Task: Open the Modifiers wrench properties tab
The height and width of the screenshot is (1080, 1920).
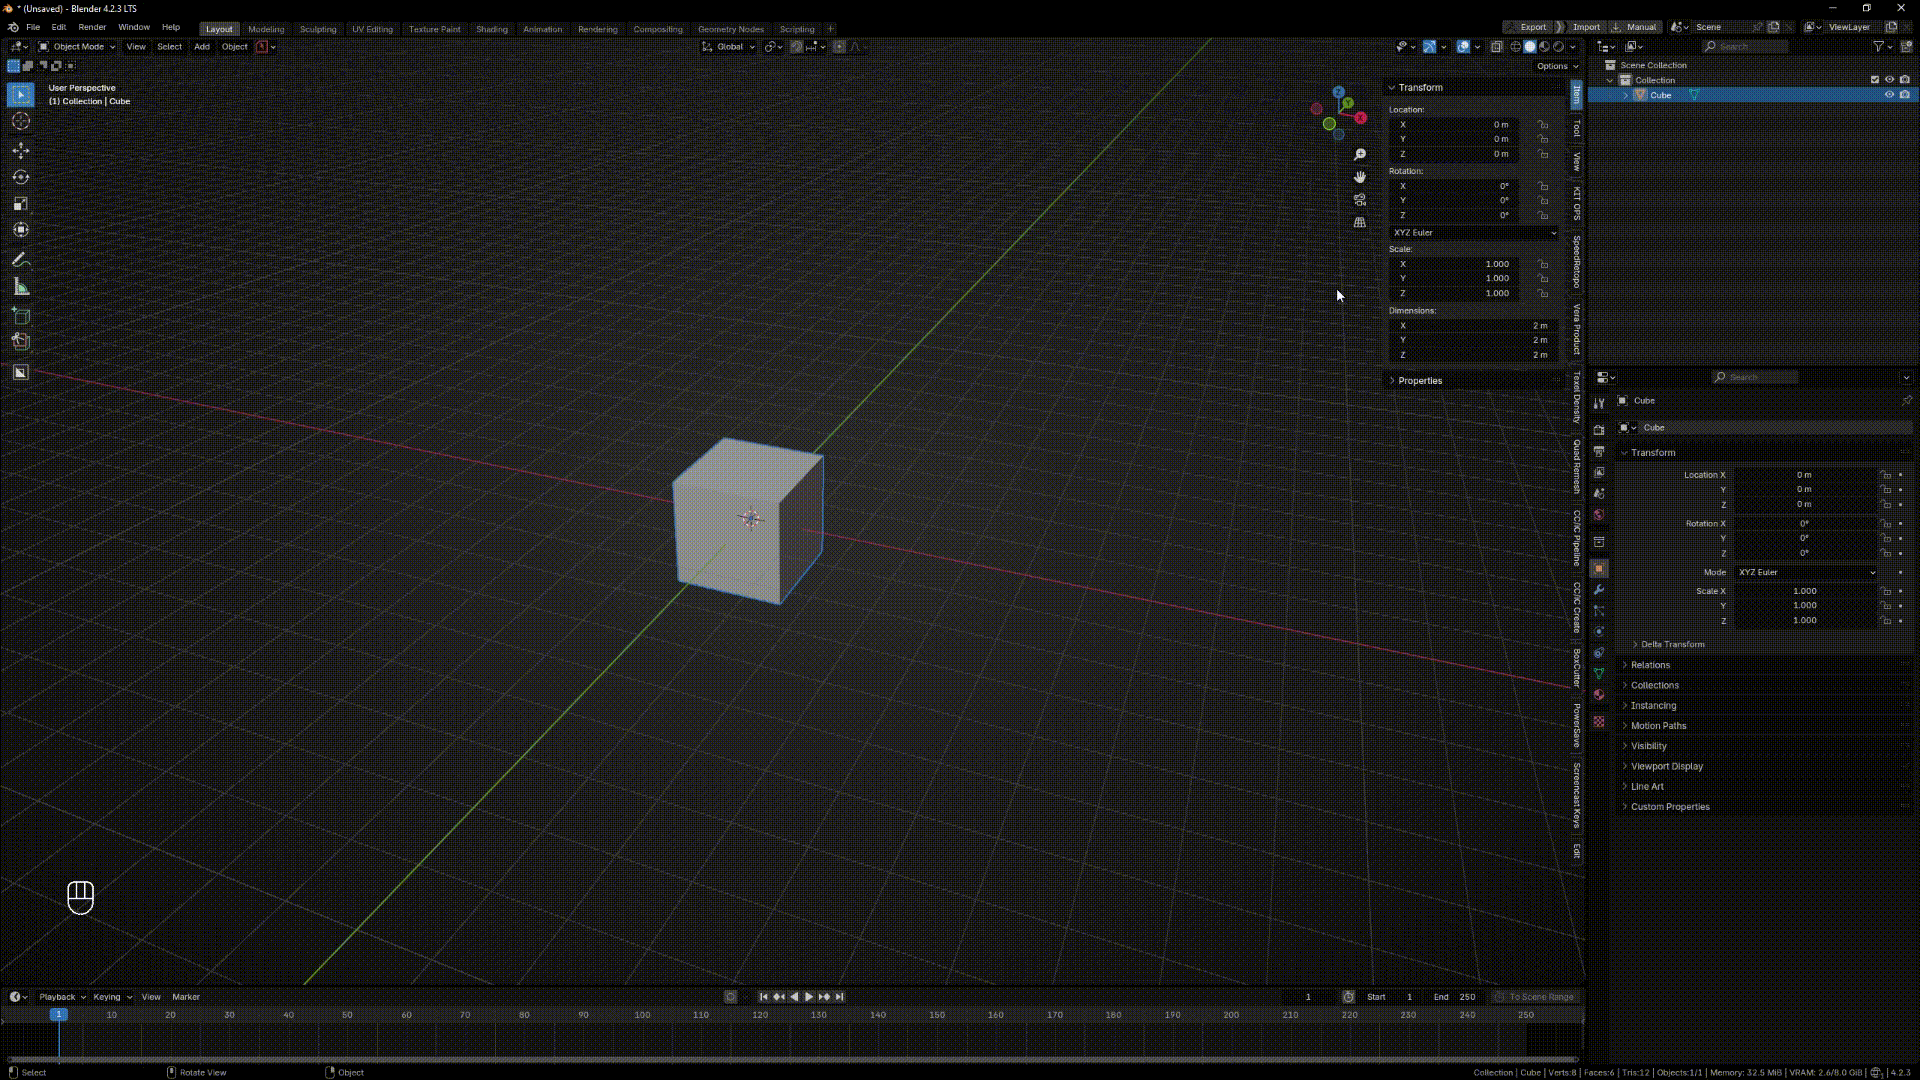Action: click(x=1599, y=590)
